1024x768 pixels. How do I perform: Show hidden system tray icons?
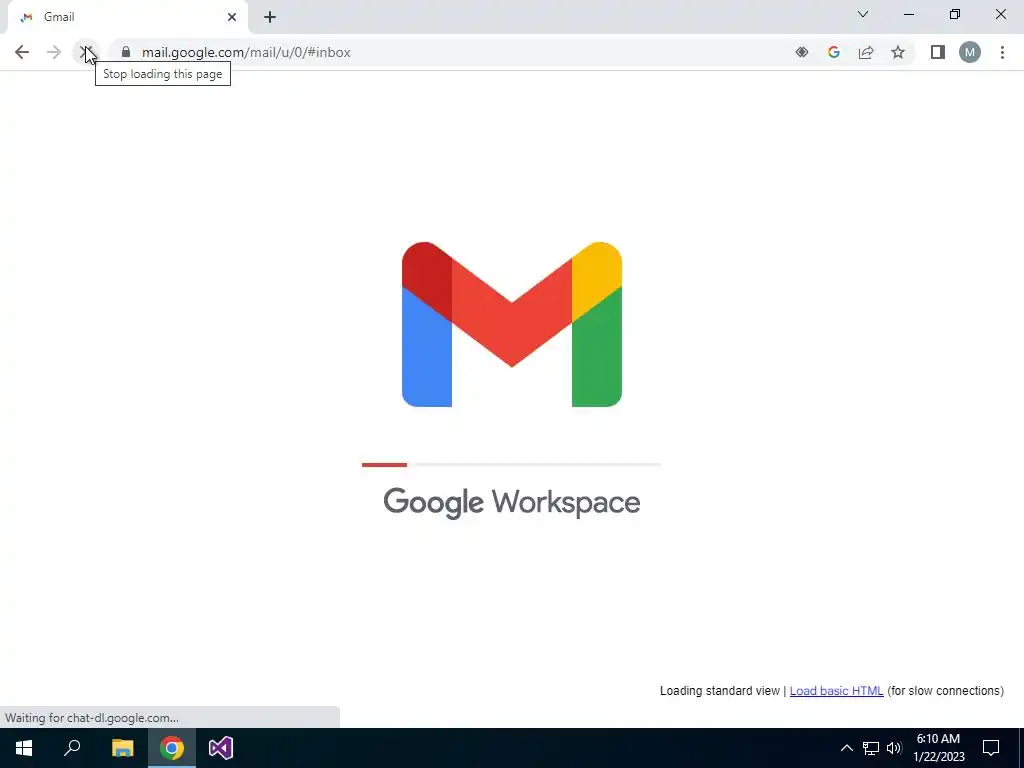click(x=846, y=748)
